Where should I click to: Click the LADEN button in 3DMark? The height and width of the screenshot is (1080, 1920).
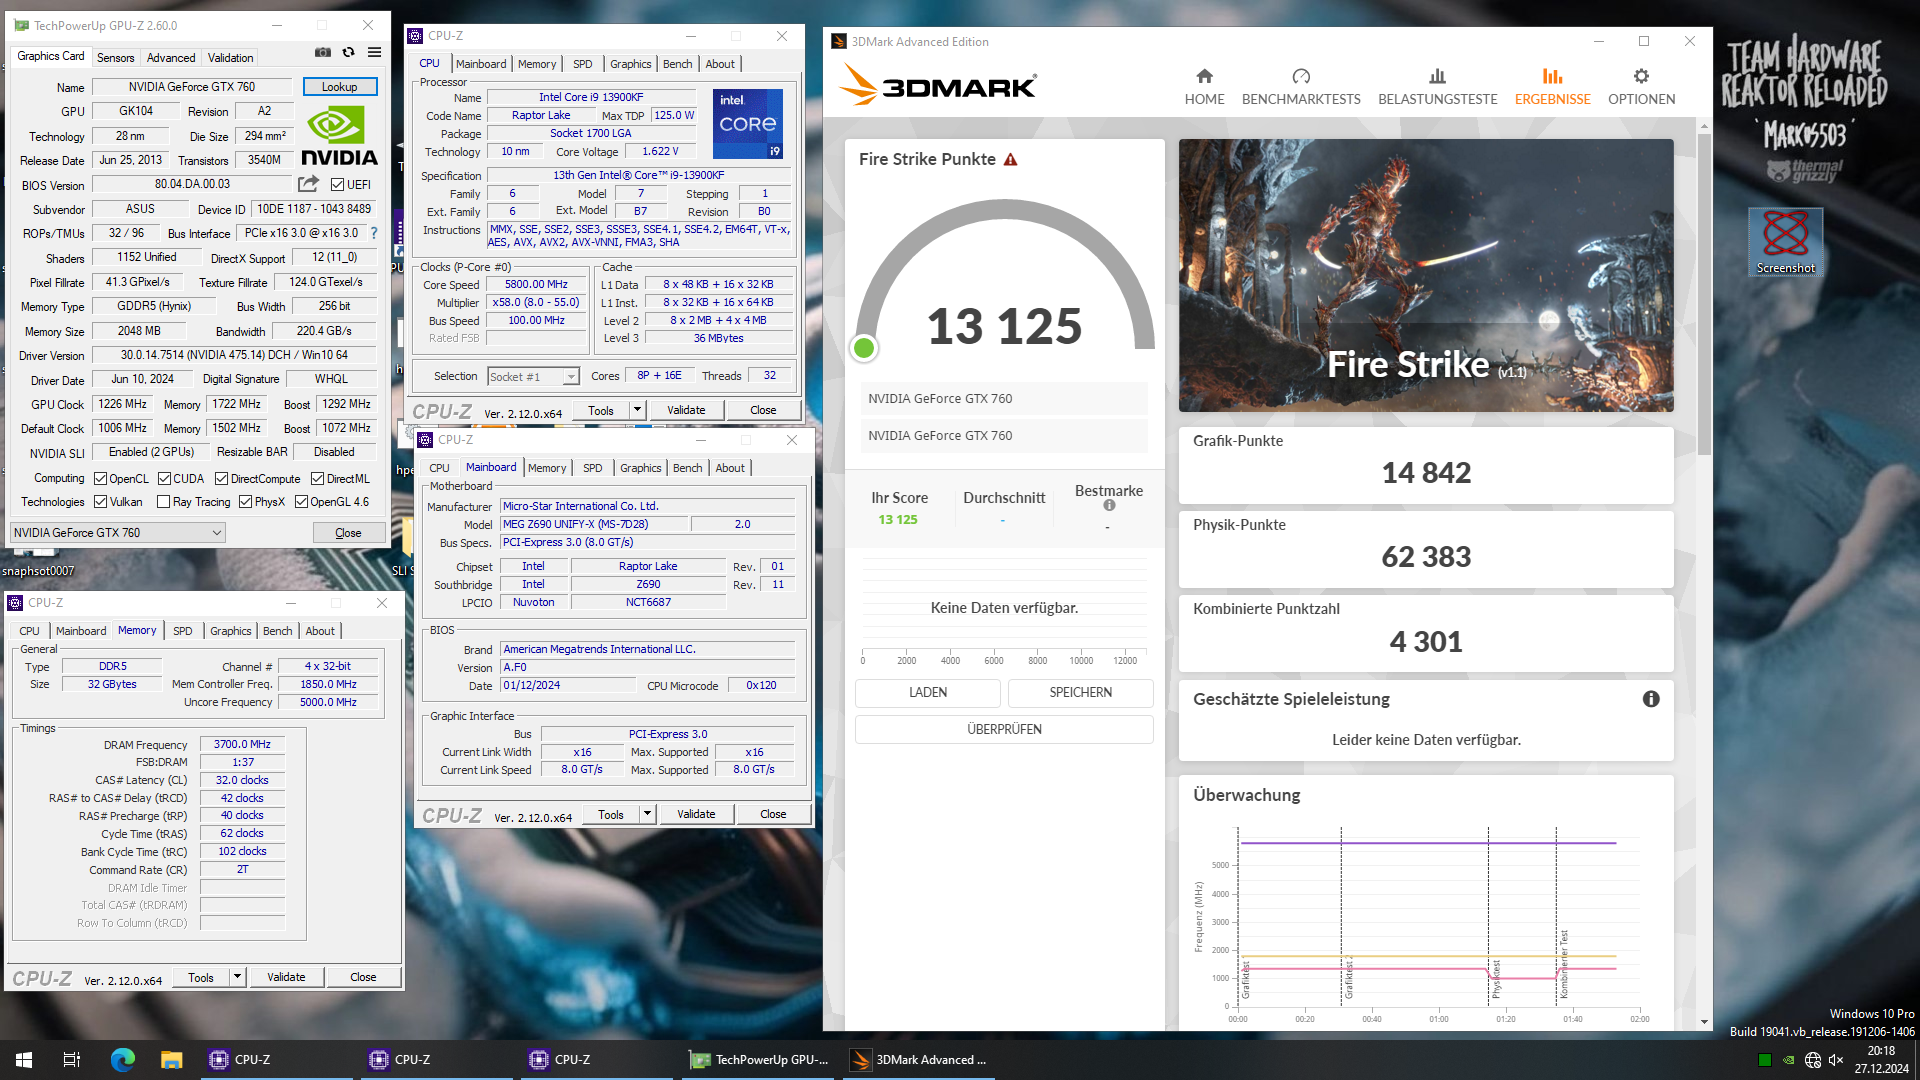point(928,692)
